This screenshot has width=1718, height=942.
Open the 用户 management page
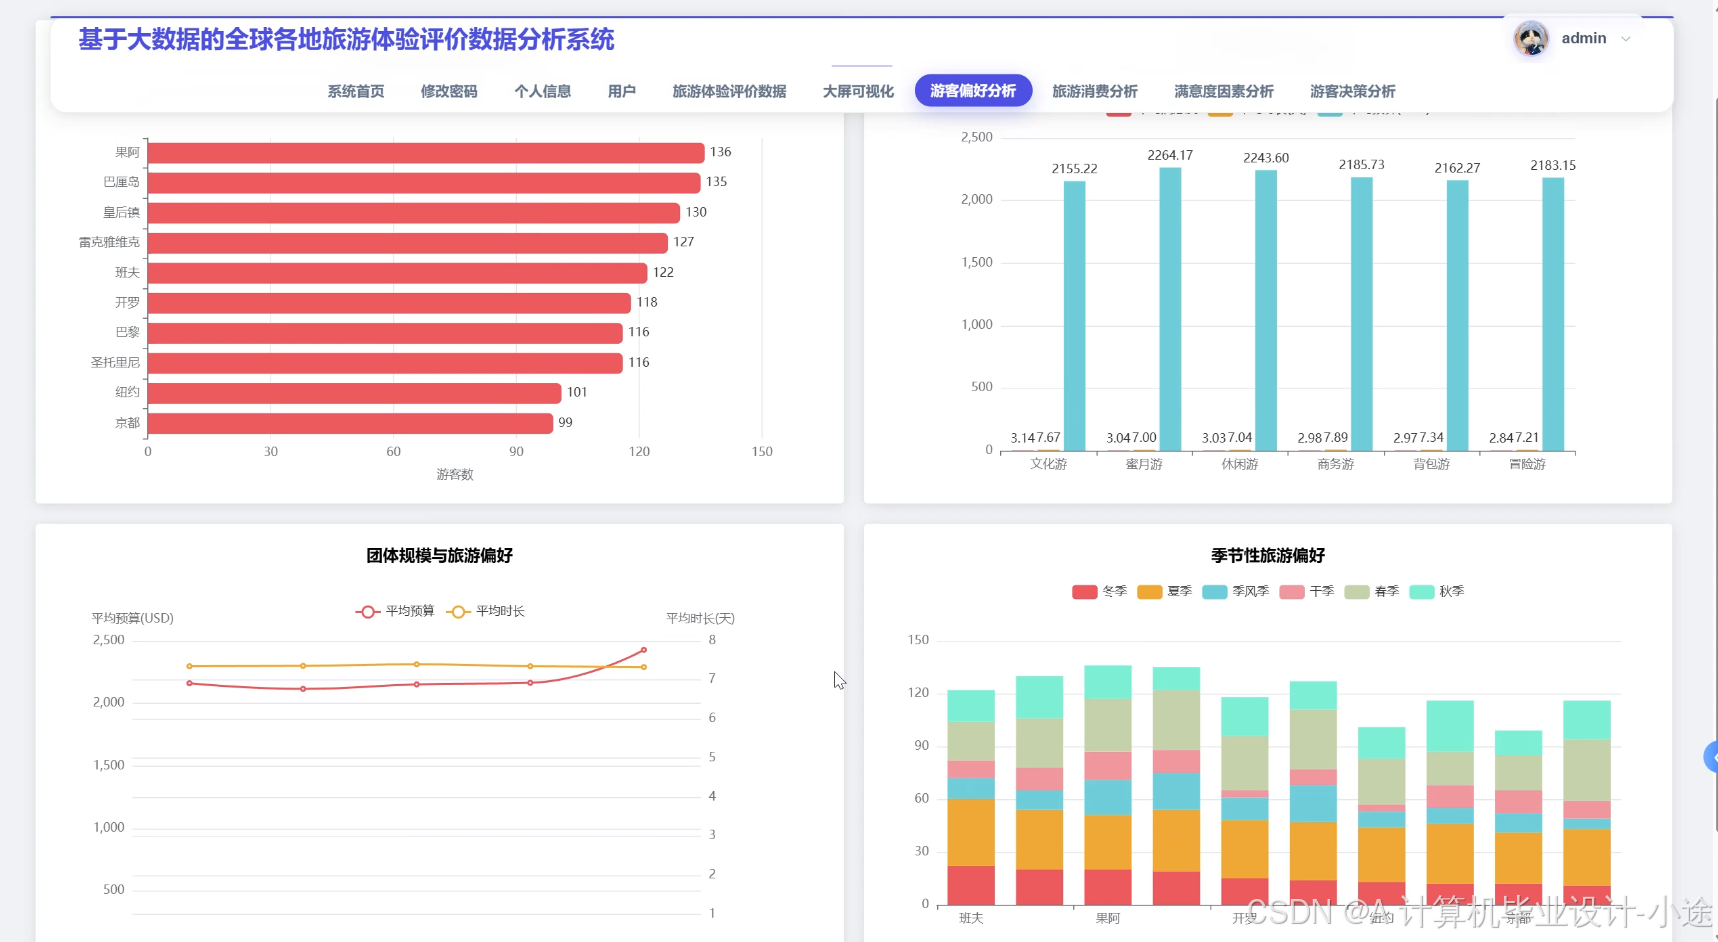click(622, 90)
